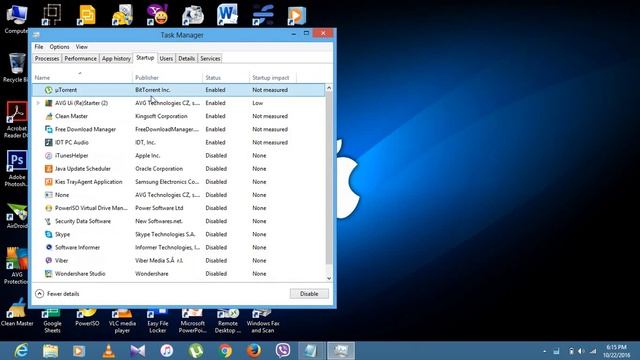
Task: Open the Word desktop shortcut
Action: [227, 15]
